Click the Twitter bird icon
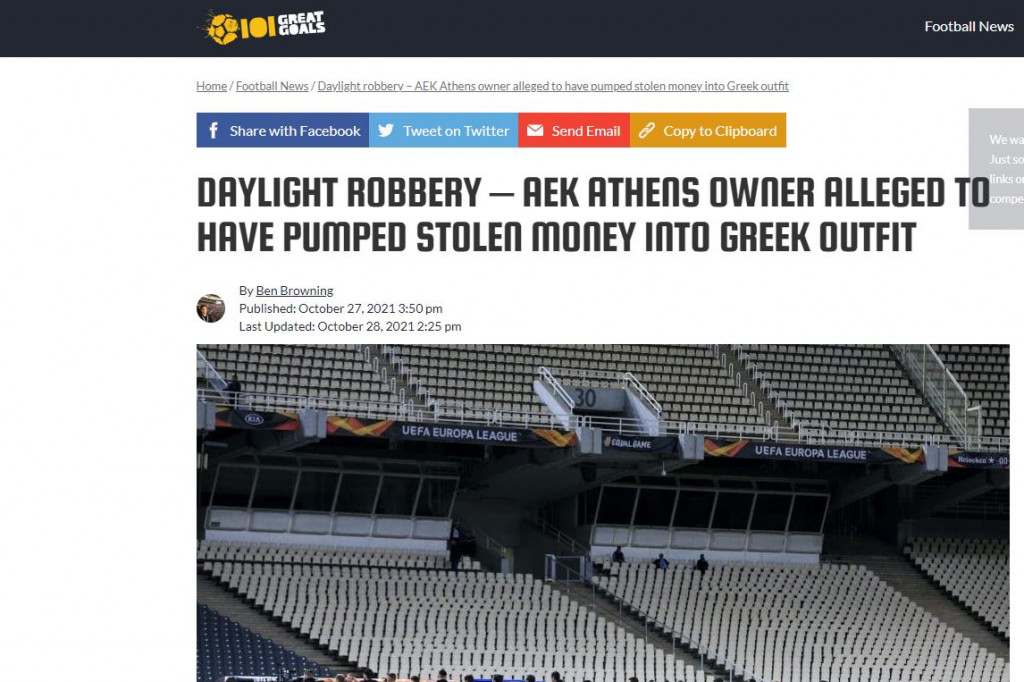This screenshot has height=682, width=1024. point(386,130)
